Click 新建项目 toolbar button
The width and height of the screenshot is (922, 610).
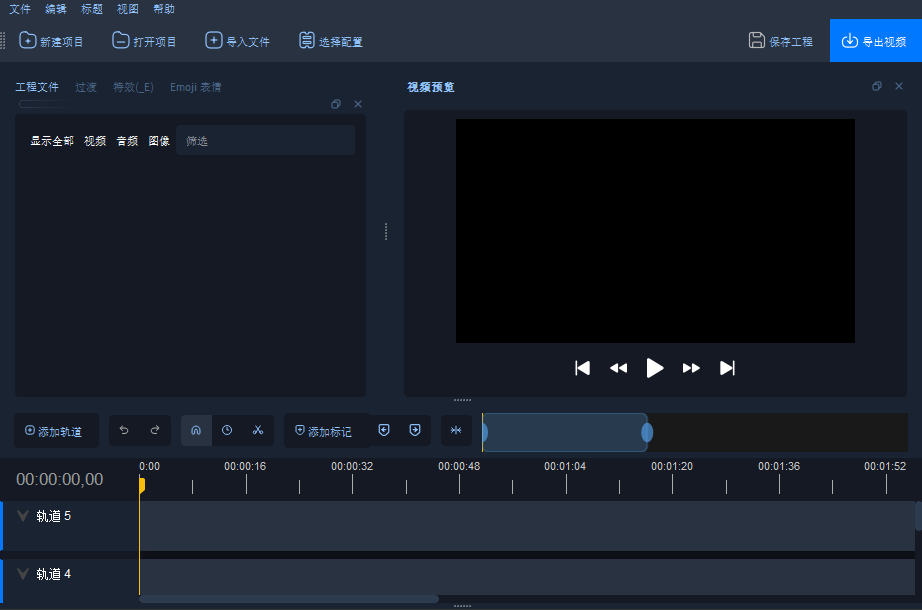51,41
